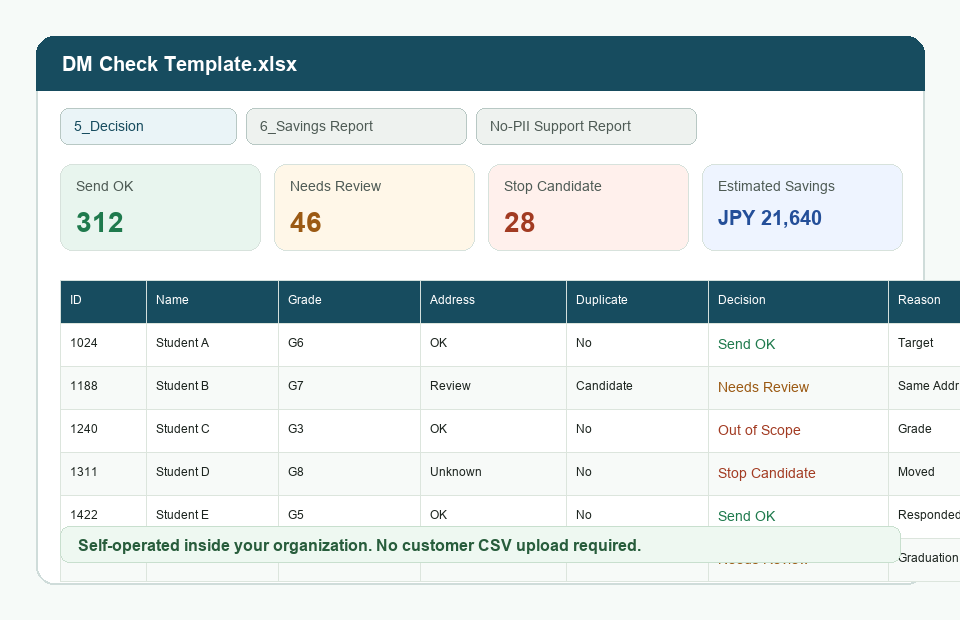Screen dimensions: 960x620
Task: Open the 6_Savings Report tab
Action: 356,127
